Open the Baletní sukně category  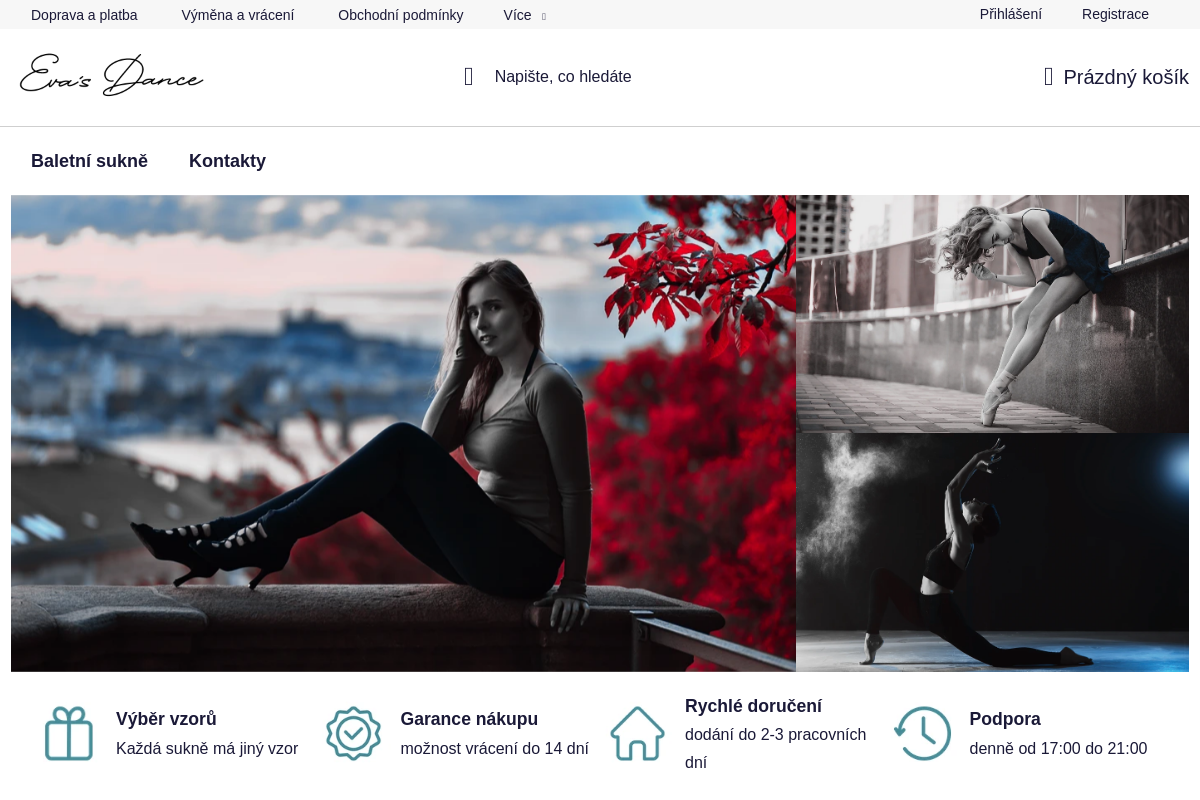89,161
